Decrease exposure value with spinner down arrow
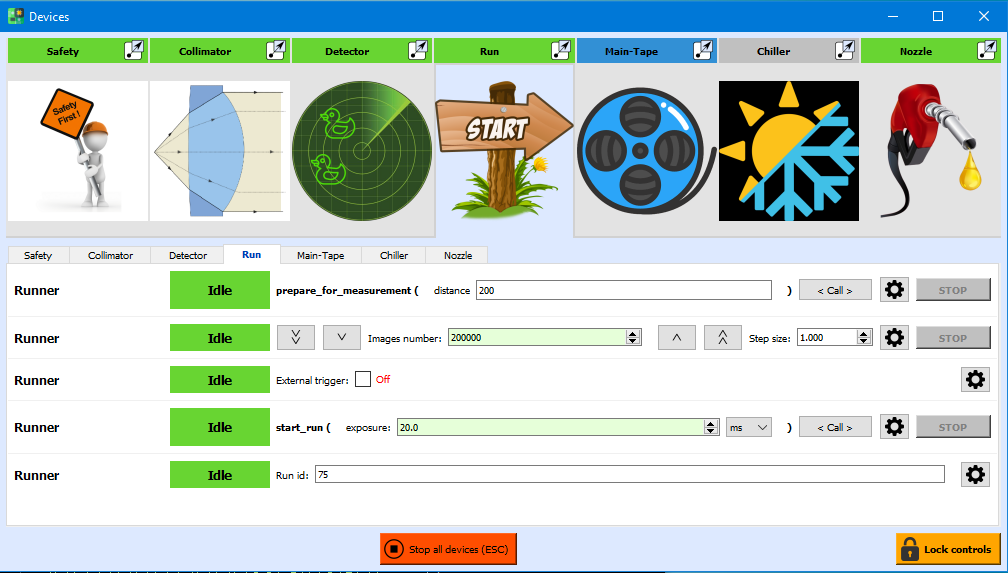 click(711, 431)
